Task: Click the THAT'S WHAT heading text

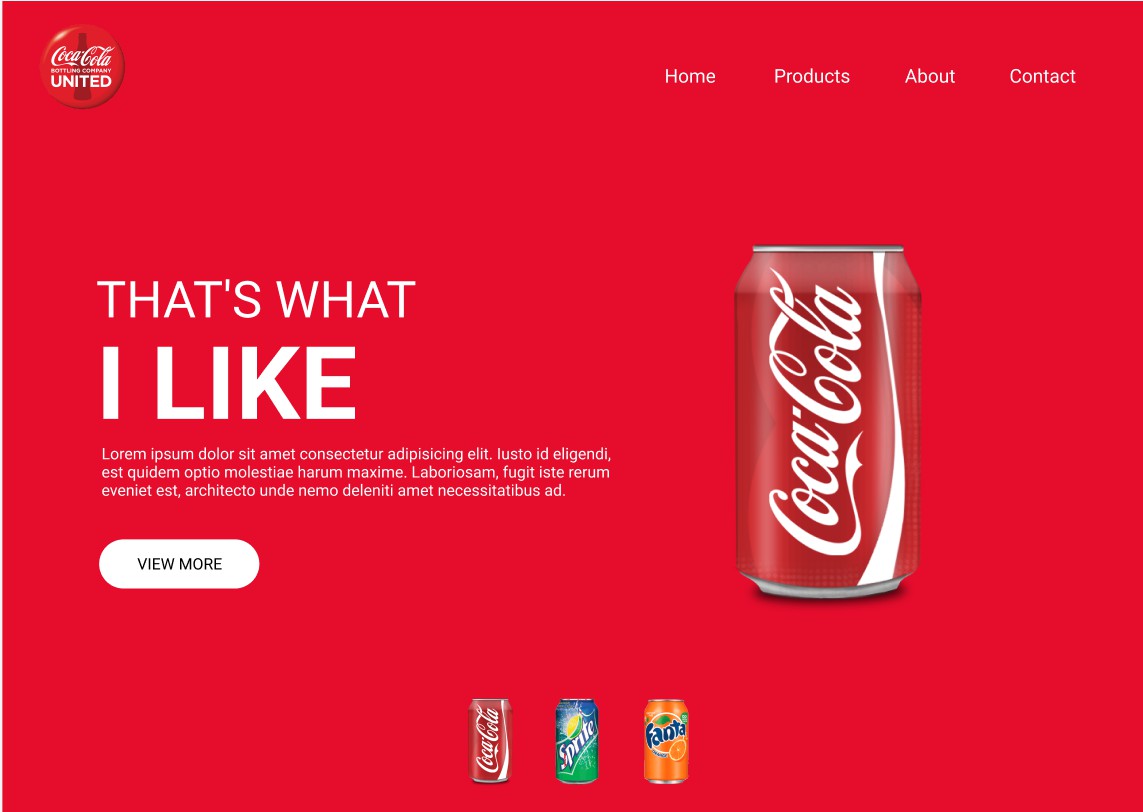Action: (x=256, y=300)
